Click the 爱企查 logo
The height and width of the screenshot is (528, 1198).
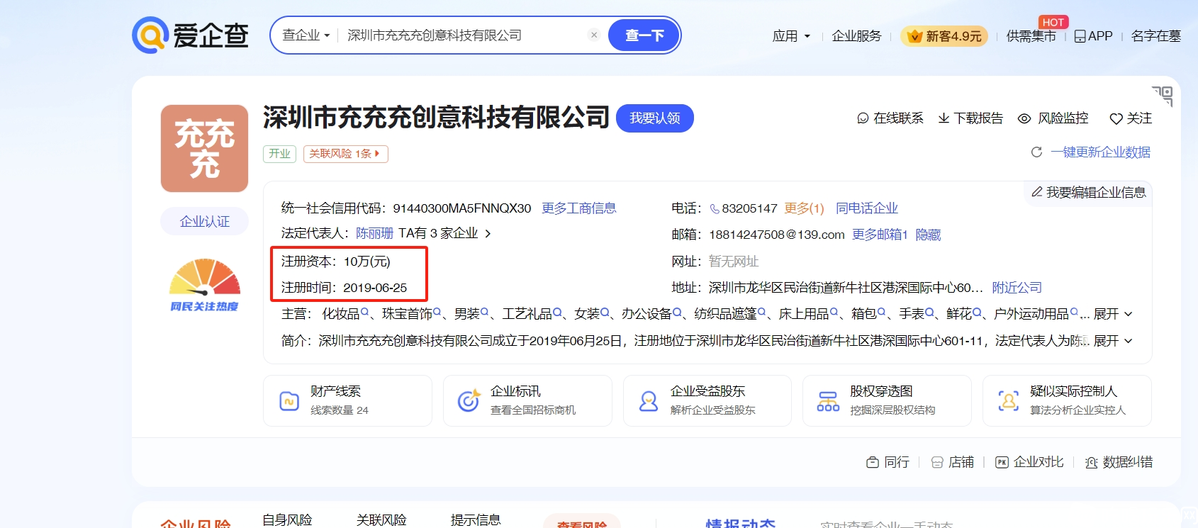[x=190, y=35]
